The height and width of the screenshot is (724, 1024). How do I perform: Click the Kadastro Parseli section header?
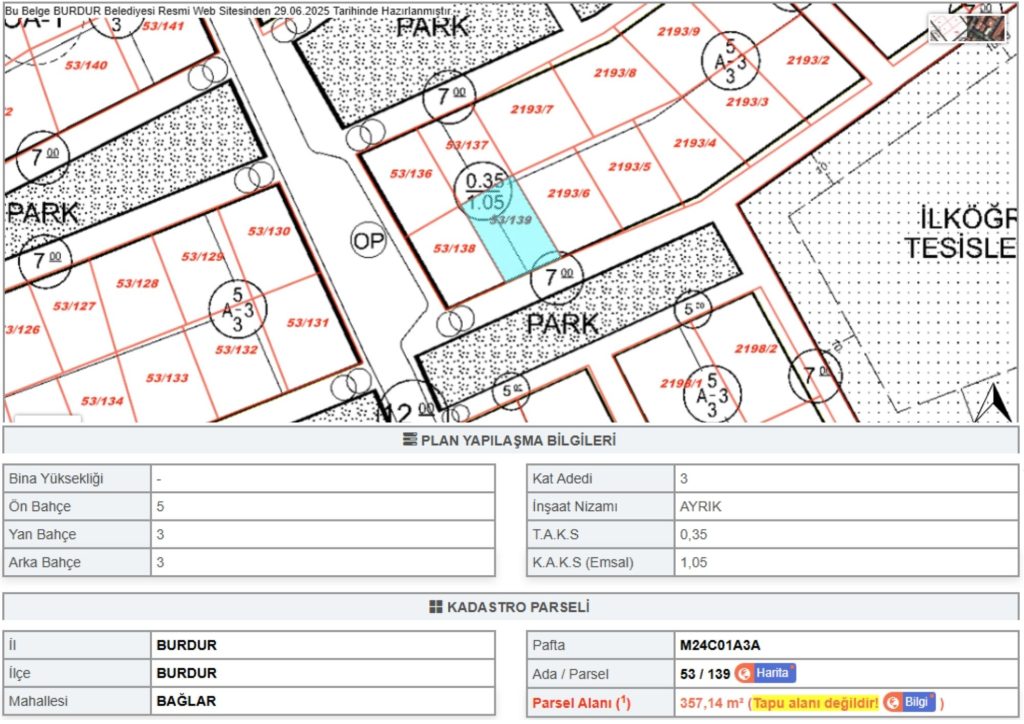(x=511, y=607)
